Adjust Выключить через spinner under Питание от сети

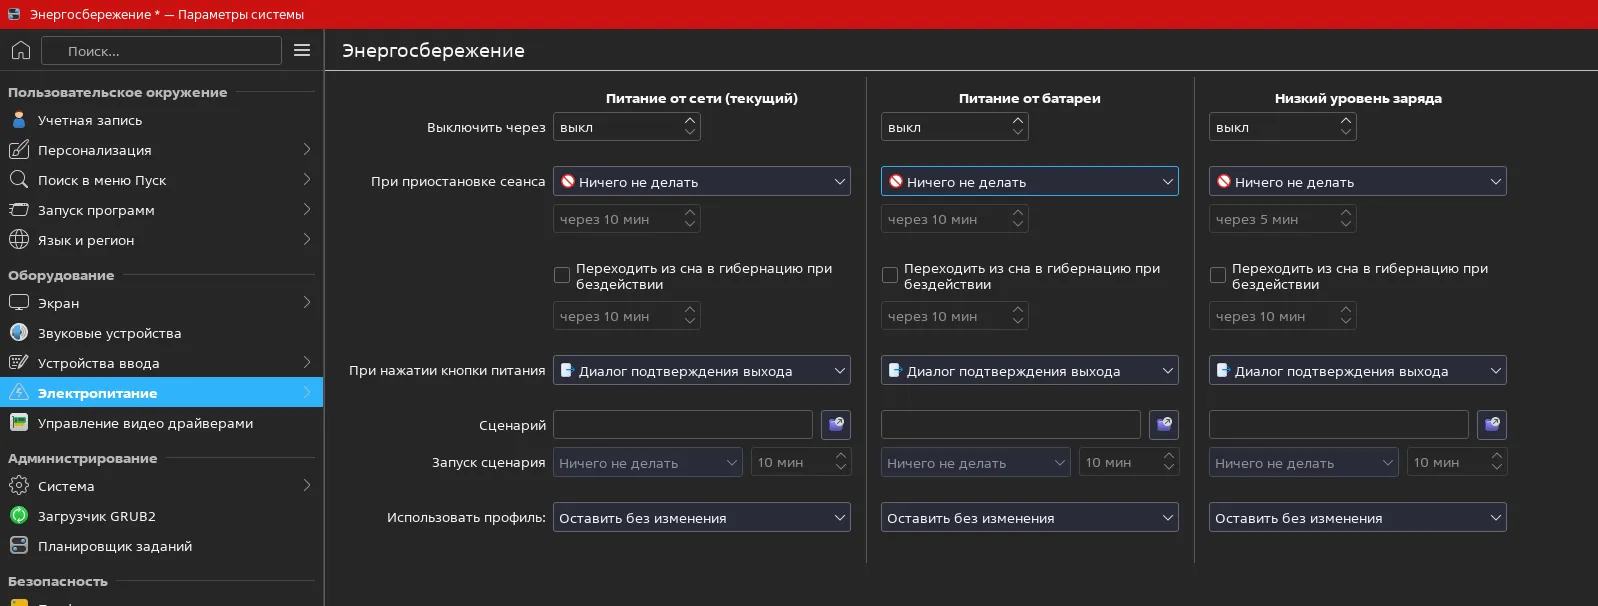[627, 127]
